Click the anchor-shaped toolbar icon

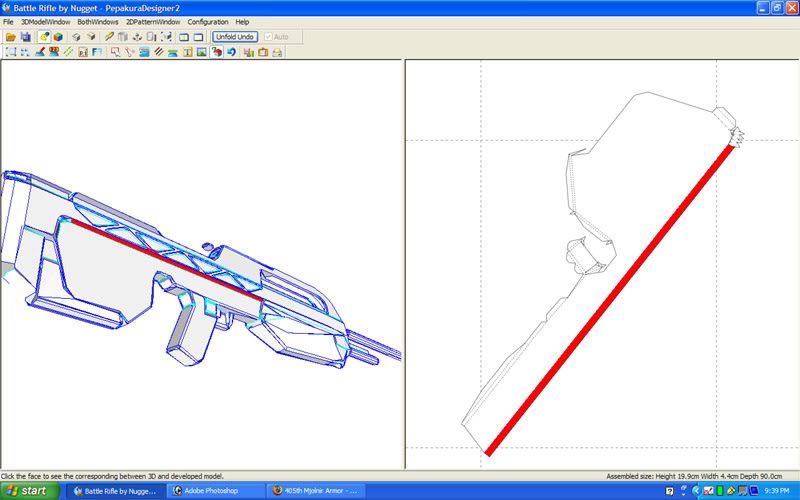click(x=137, y=37)
